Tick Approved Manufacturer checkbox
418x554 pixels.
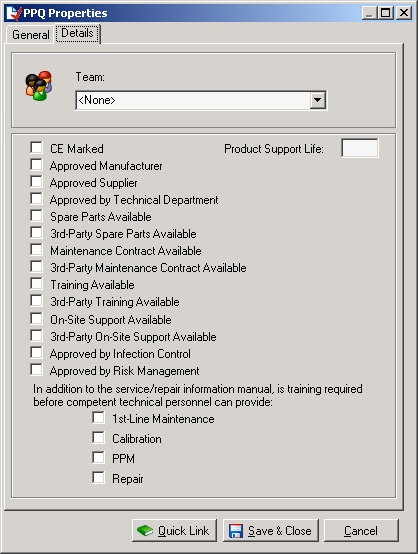pyautogui.click(x=36, y=165)
